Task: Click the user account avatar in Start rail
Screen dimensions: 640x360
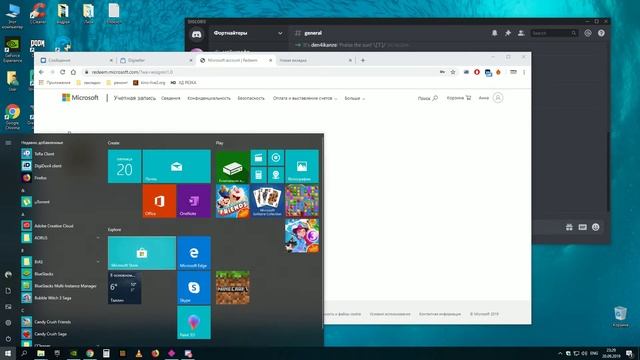Action: [x=8, y=274]
